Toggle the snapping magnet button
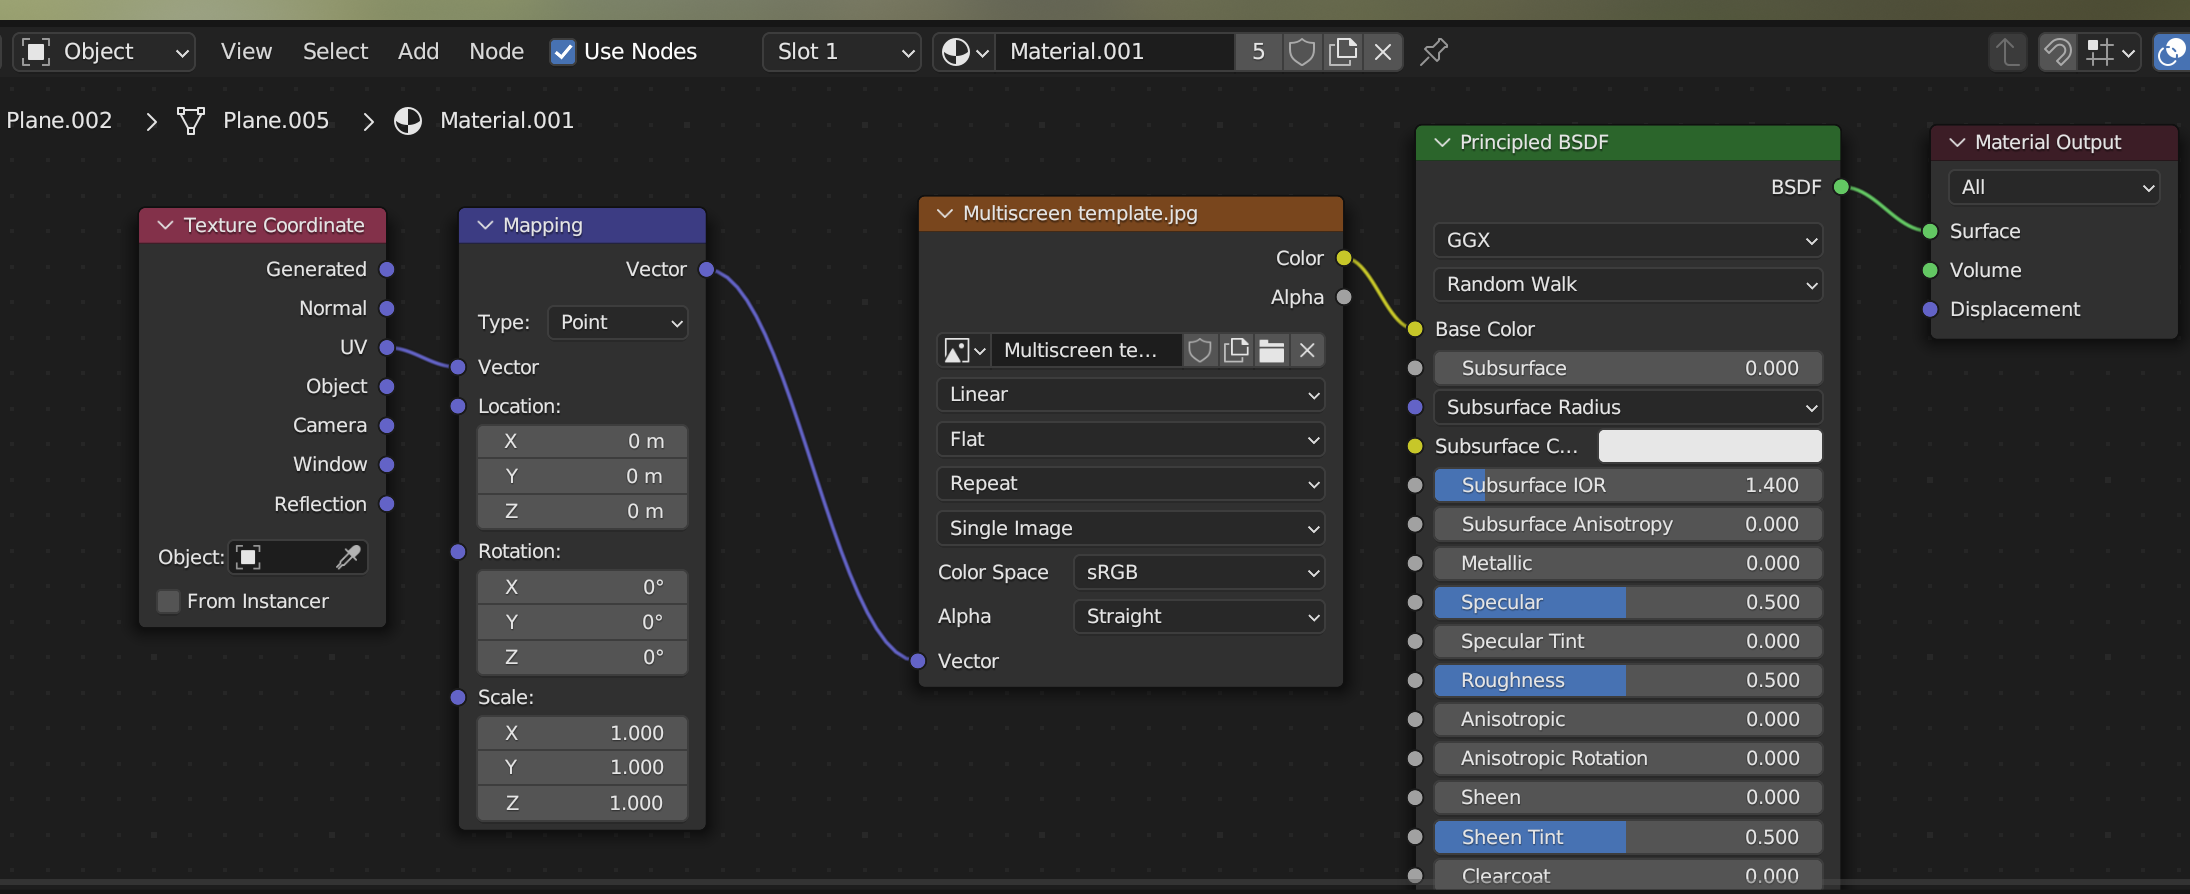This screenshot has height=894, width=2190. point(2057,51)
